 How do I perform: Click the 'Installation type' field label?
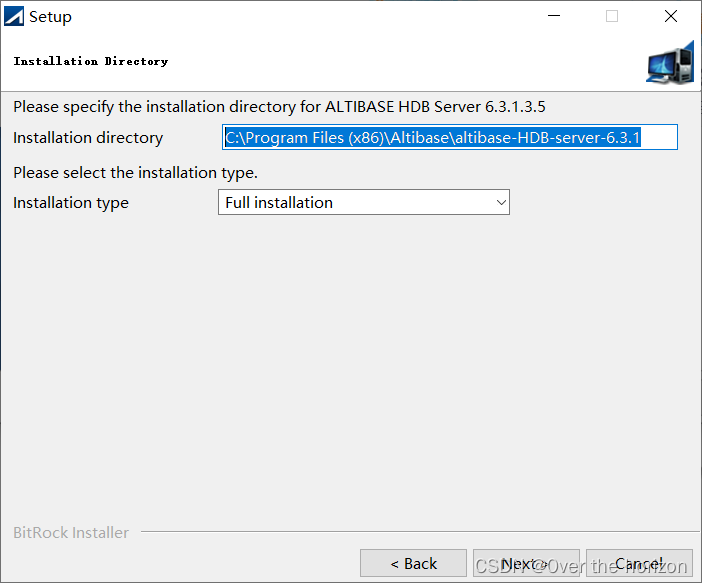coord(71,202)
